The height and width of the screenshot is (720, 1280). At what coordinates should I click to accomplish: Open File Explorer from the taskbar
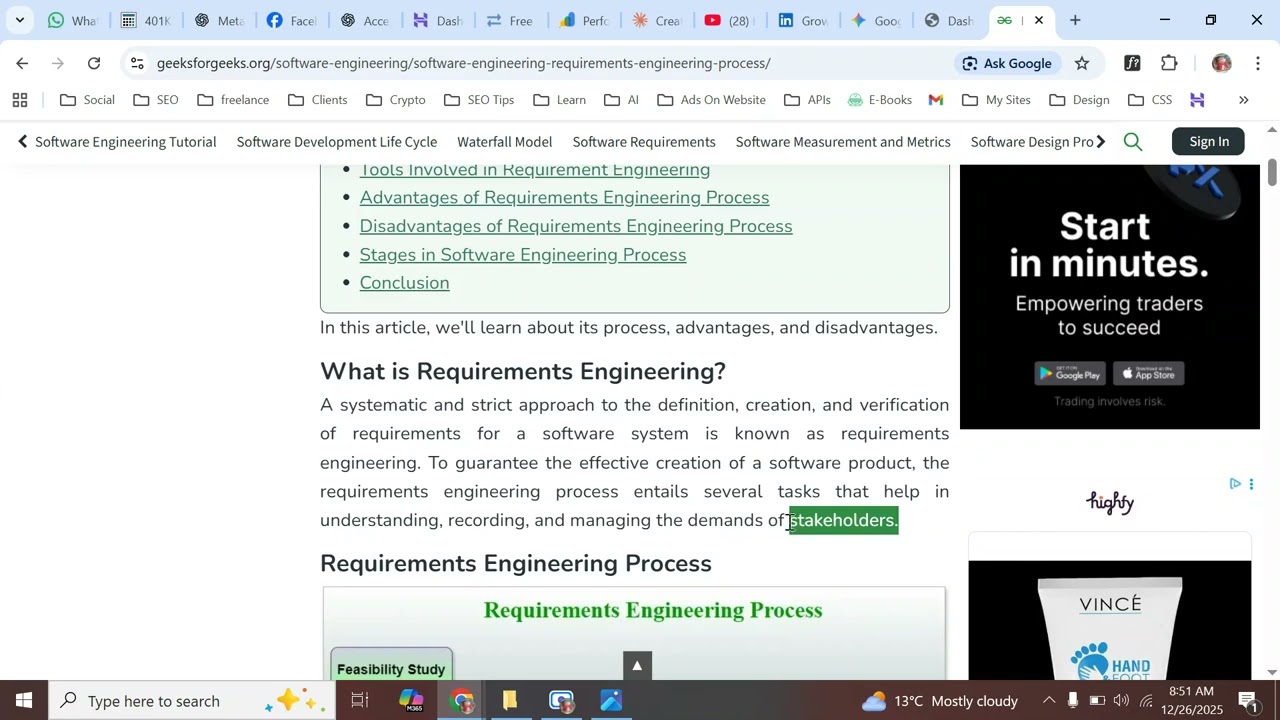pos(510,701)
